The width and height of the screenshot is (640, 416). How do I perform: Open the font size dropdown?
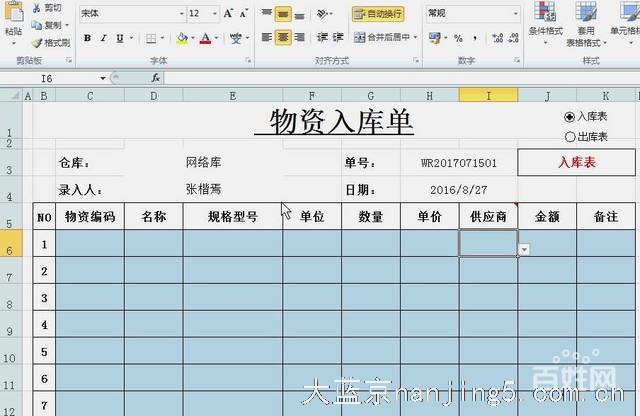tap(215, 14)
